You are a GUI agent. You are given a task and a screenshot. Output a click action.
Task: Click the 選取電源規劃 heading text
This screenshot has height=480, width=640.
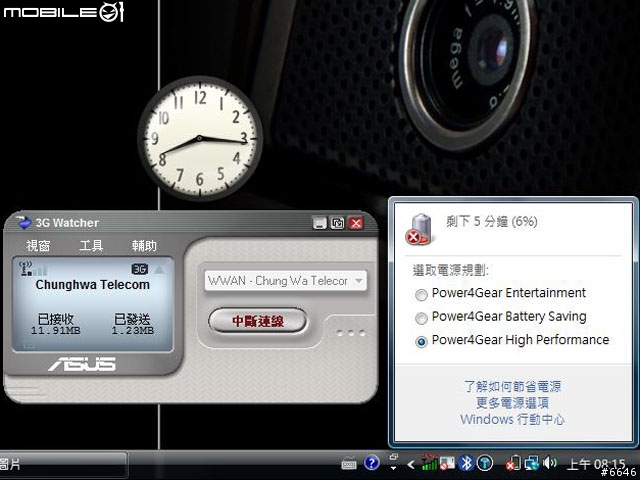[x=451, y=270]
